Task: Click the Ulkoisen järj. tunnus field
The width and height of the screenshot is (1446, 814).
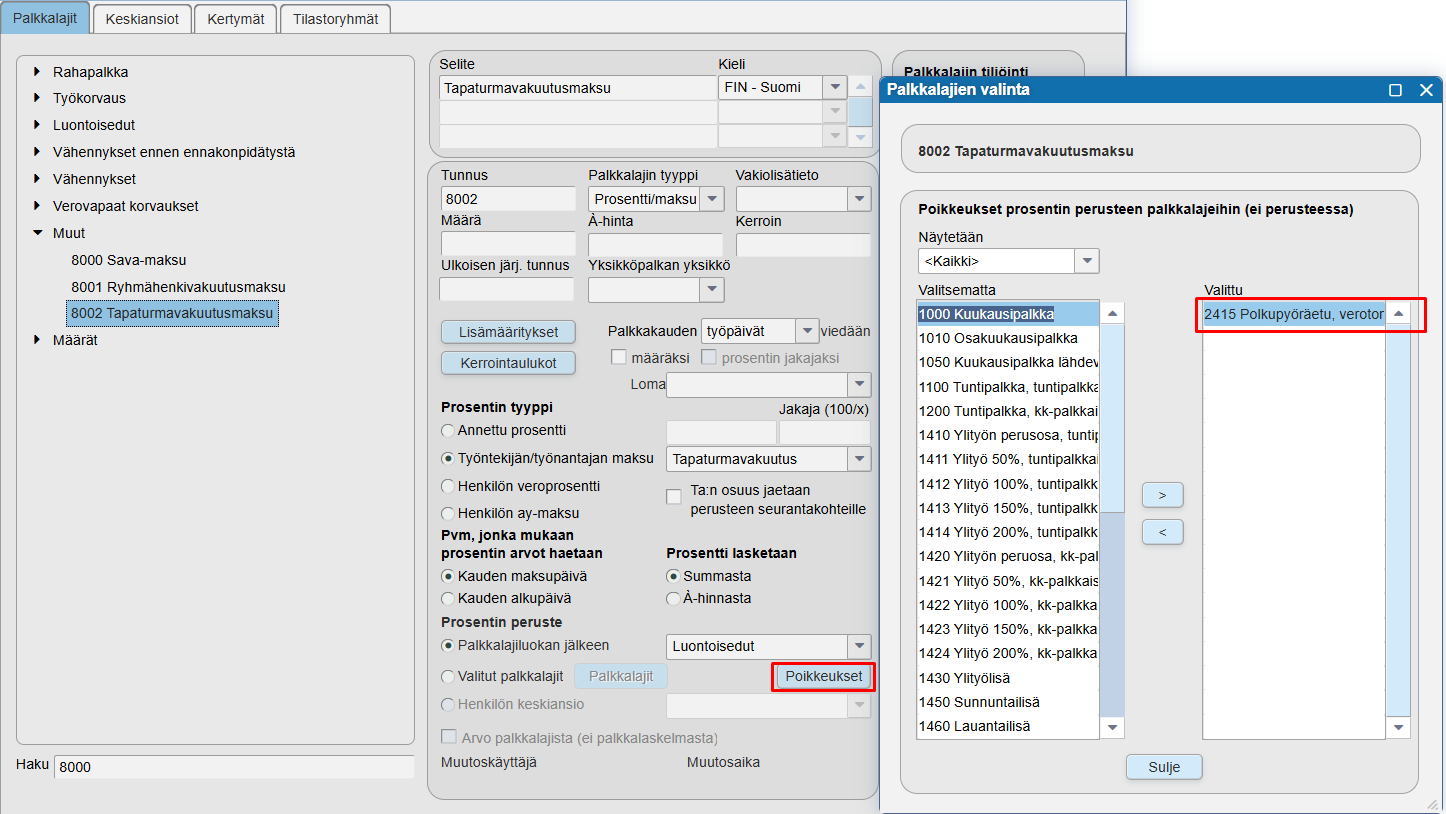Action: coord(507,289)
